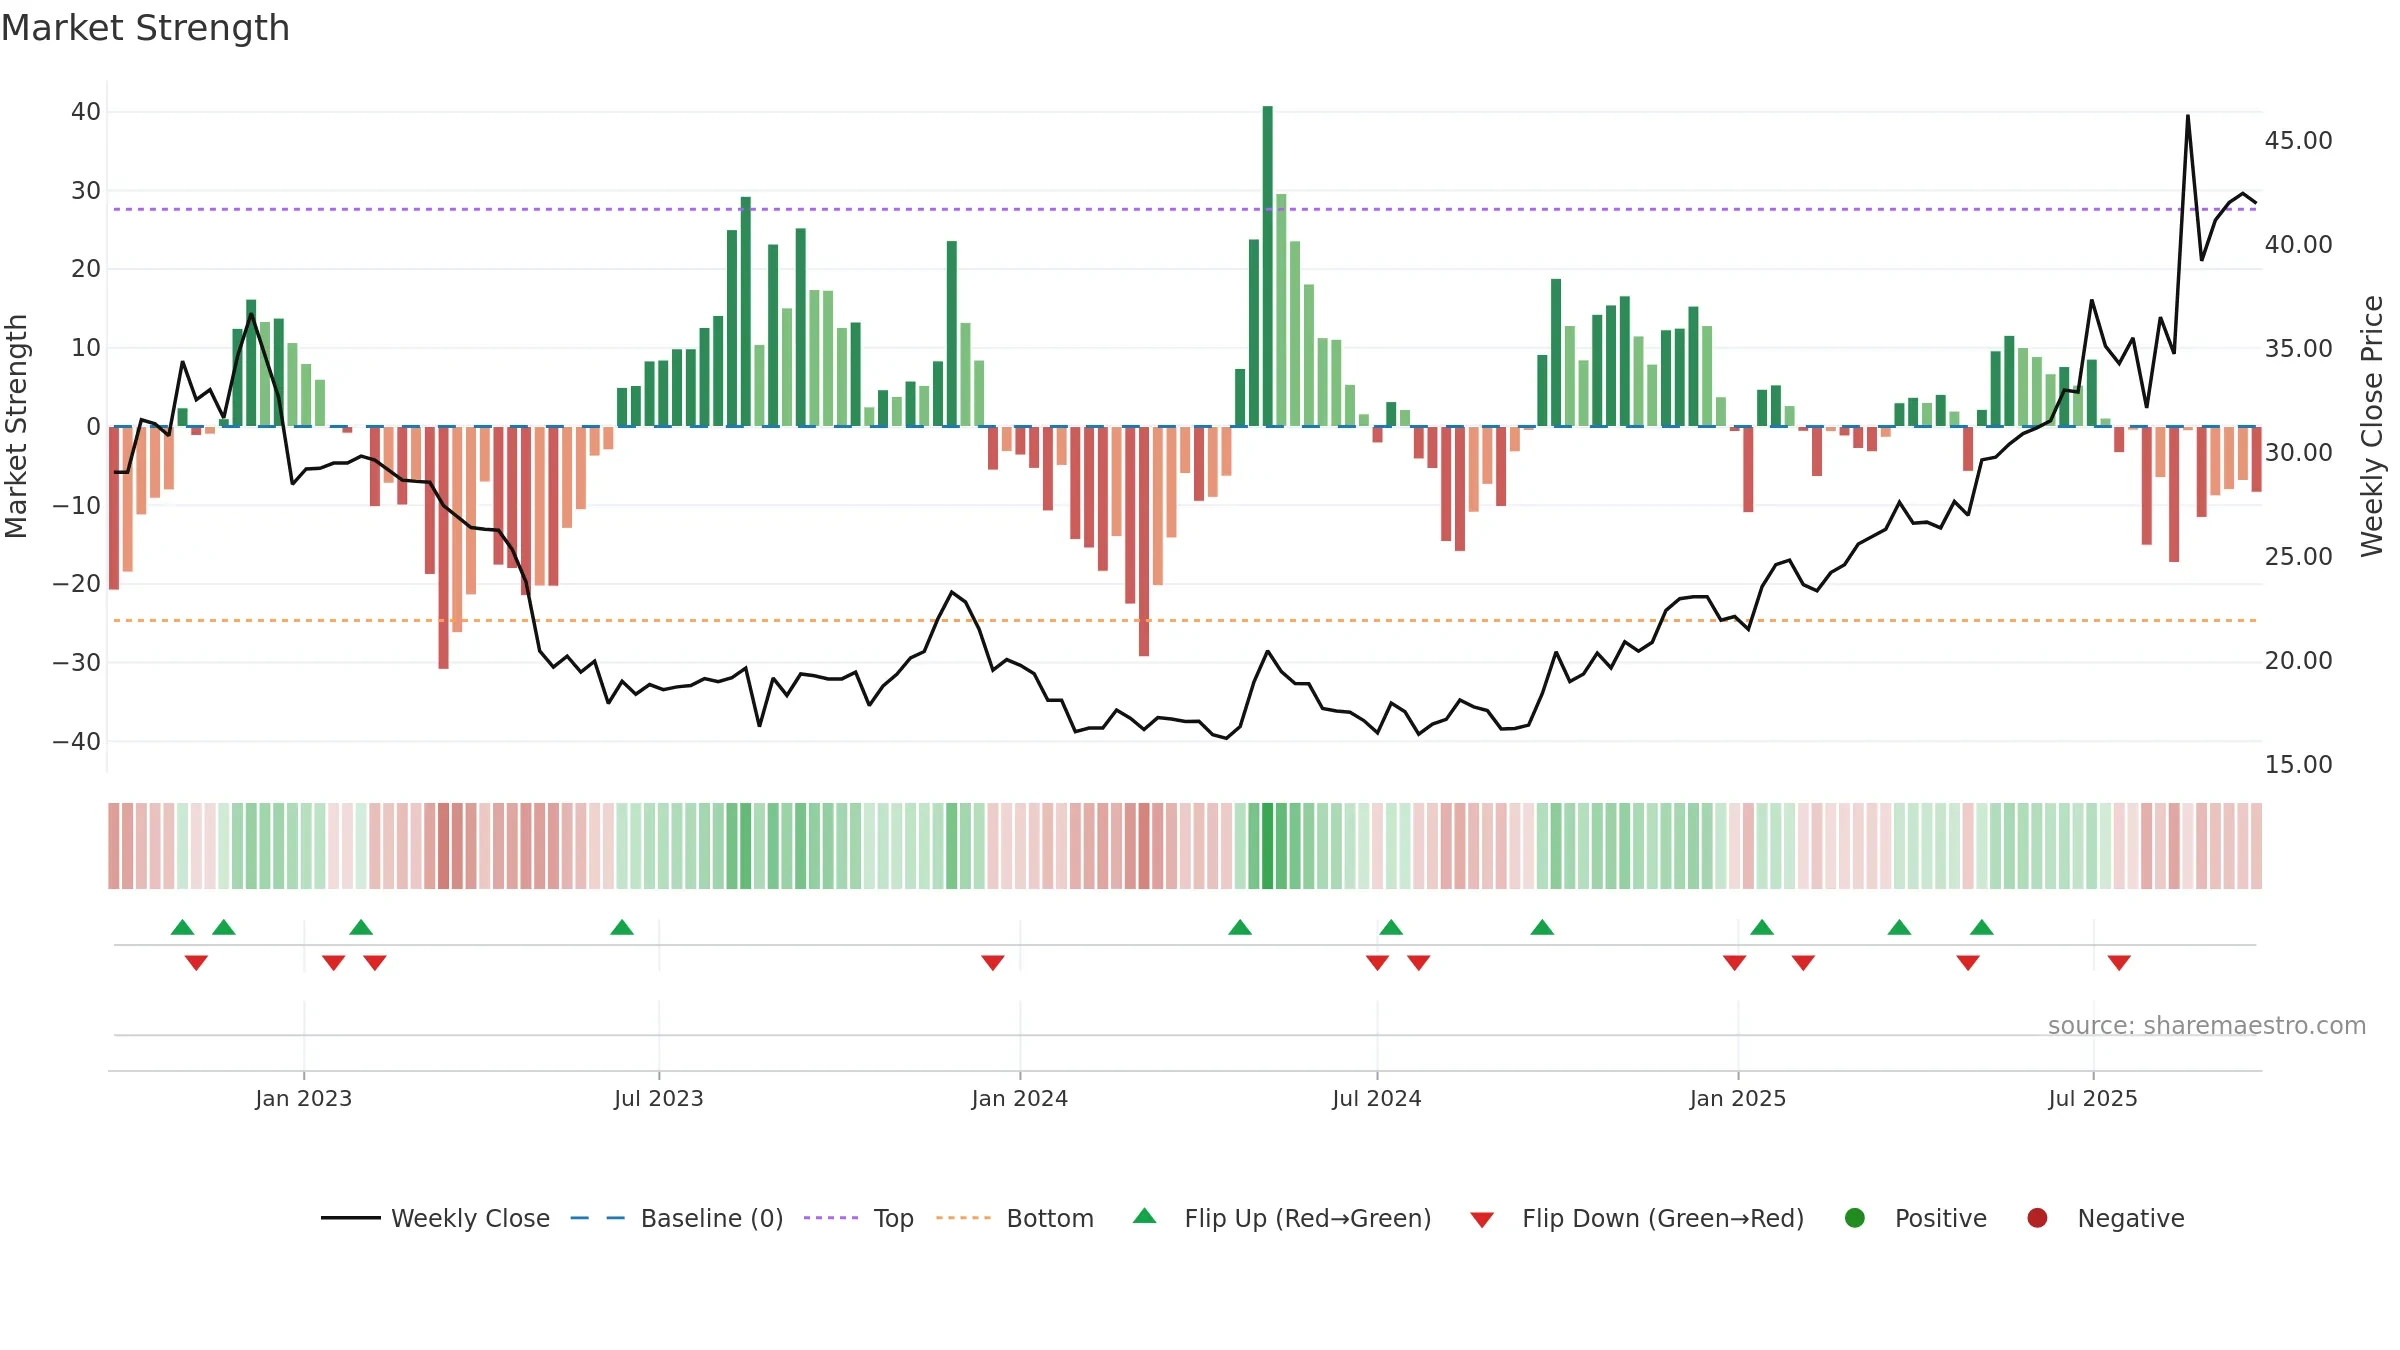This screenshot has height=1350, width=2400.
Task: Select the leftmost green flip-up triangle marker
Action: (182, 927)
